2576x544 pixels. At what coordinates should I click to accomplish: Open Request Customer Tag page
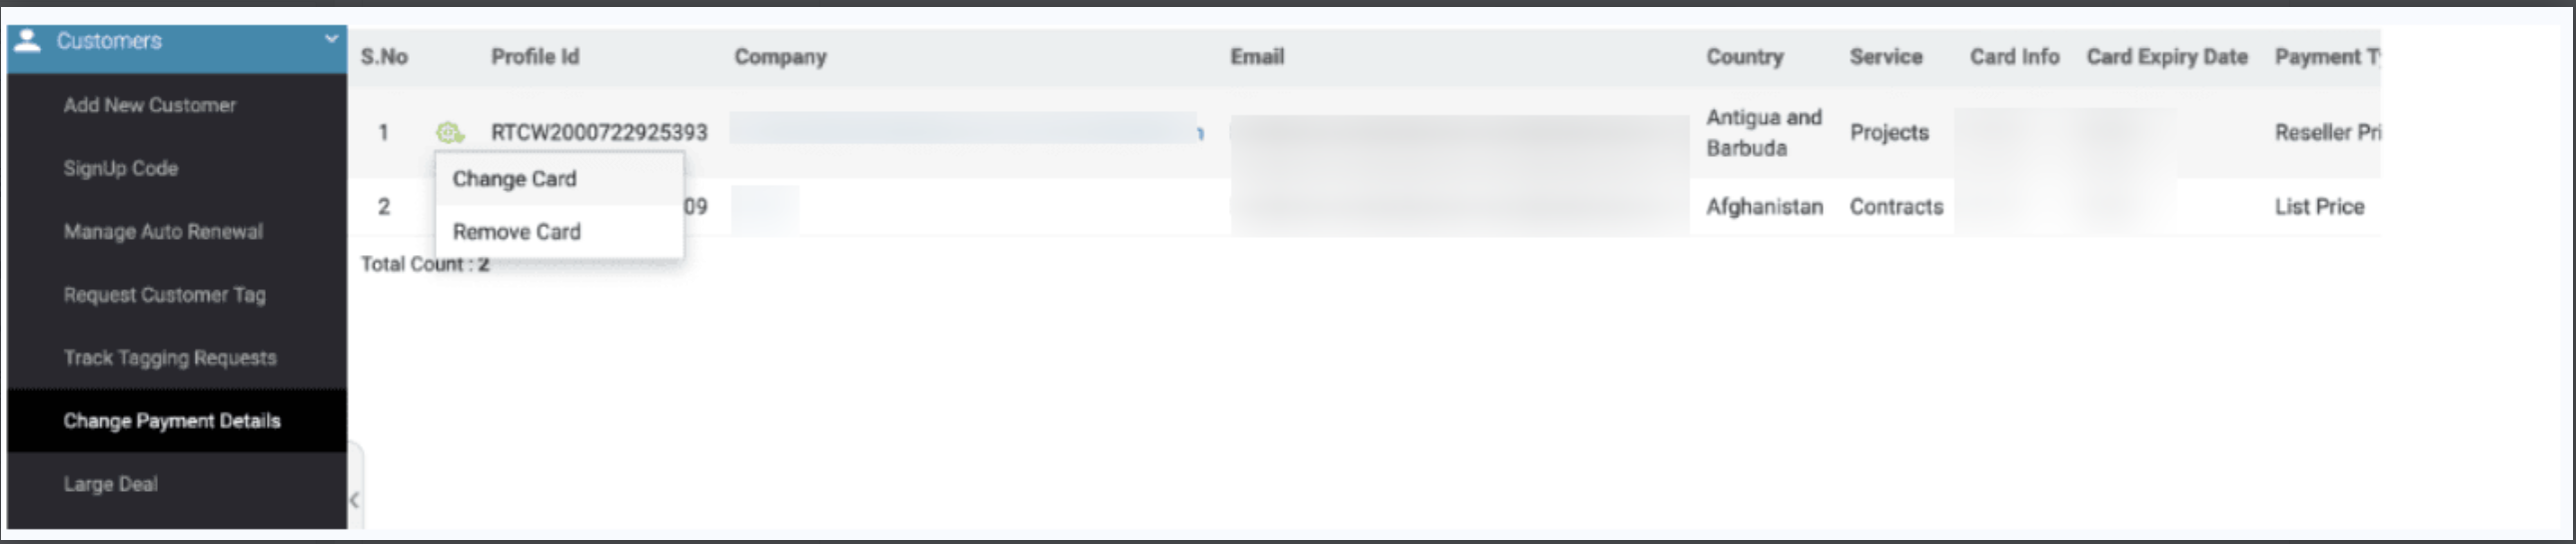pyautogui.click(x=165, y=295)
